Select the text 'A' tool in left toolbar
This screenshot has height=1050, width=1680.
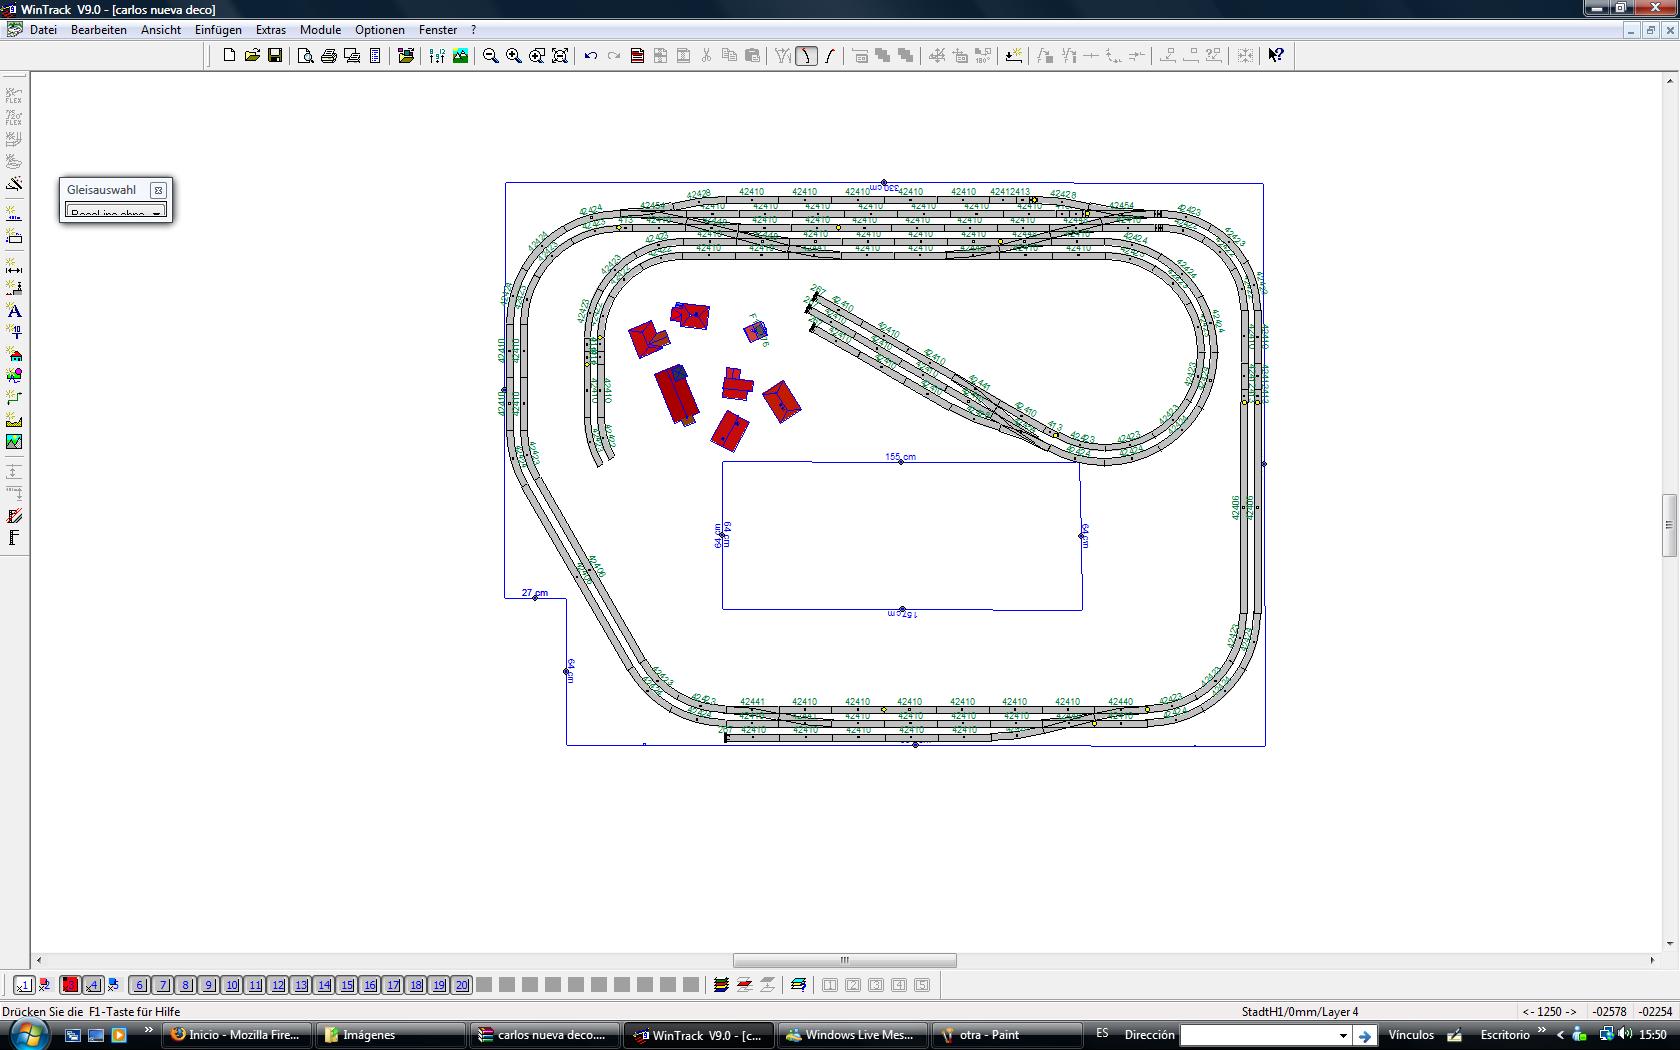click(x=14, y=311)
